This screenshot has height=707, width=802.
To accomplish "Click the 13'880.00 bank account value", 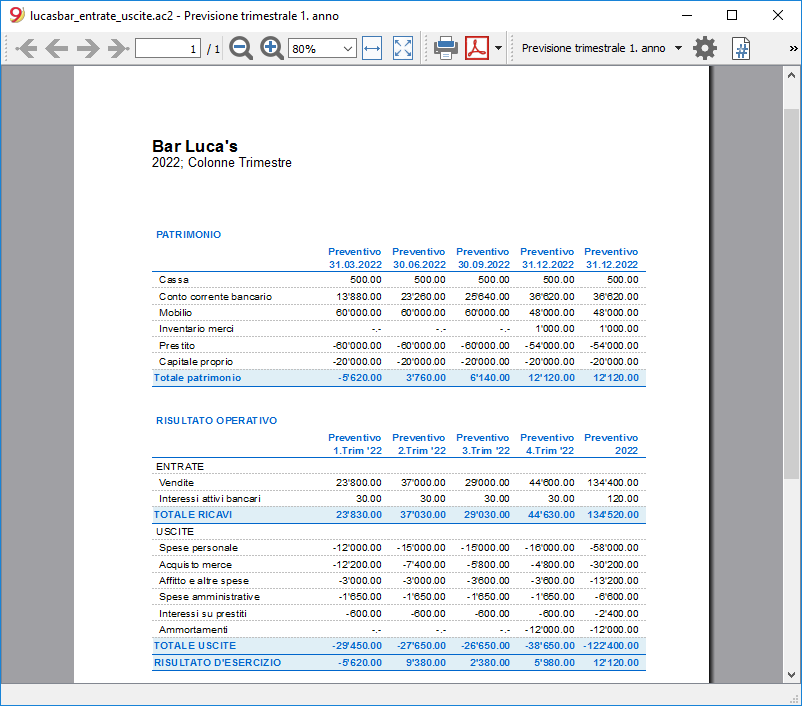I will coord(359,297).
